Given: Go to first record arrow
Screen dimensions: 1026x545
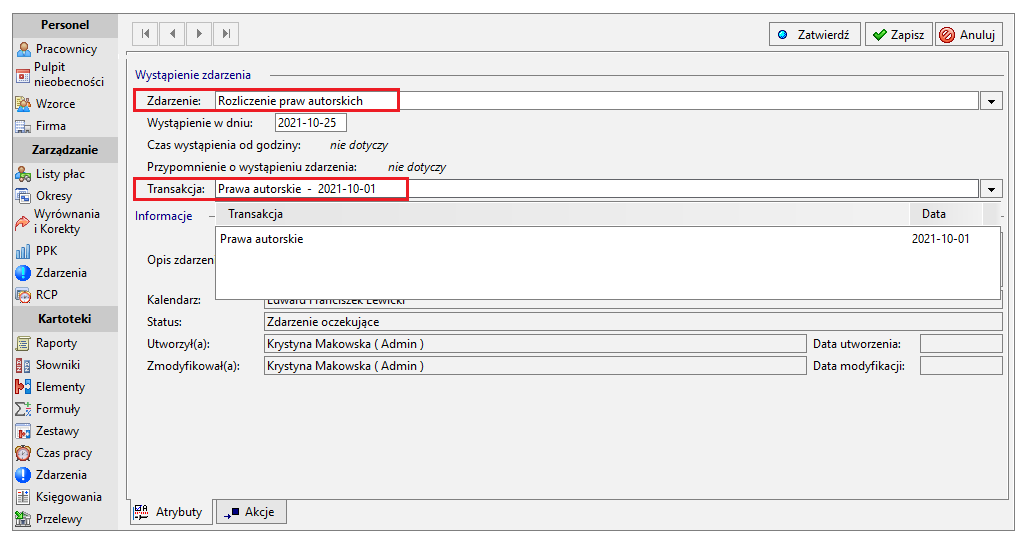Looking at the screenshot, I should [146, 33].
